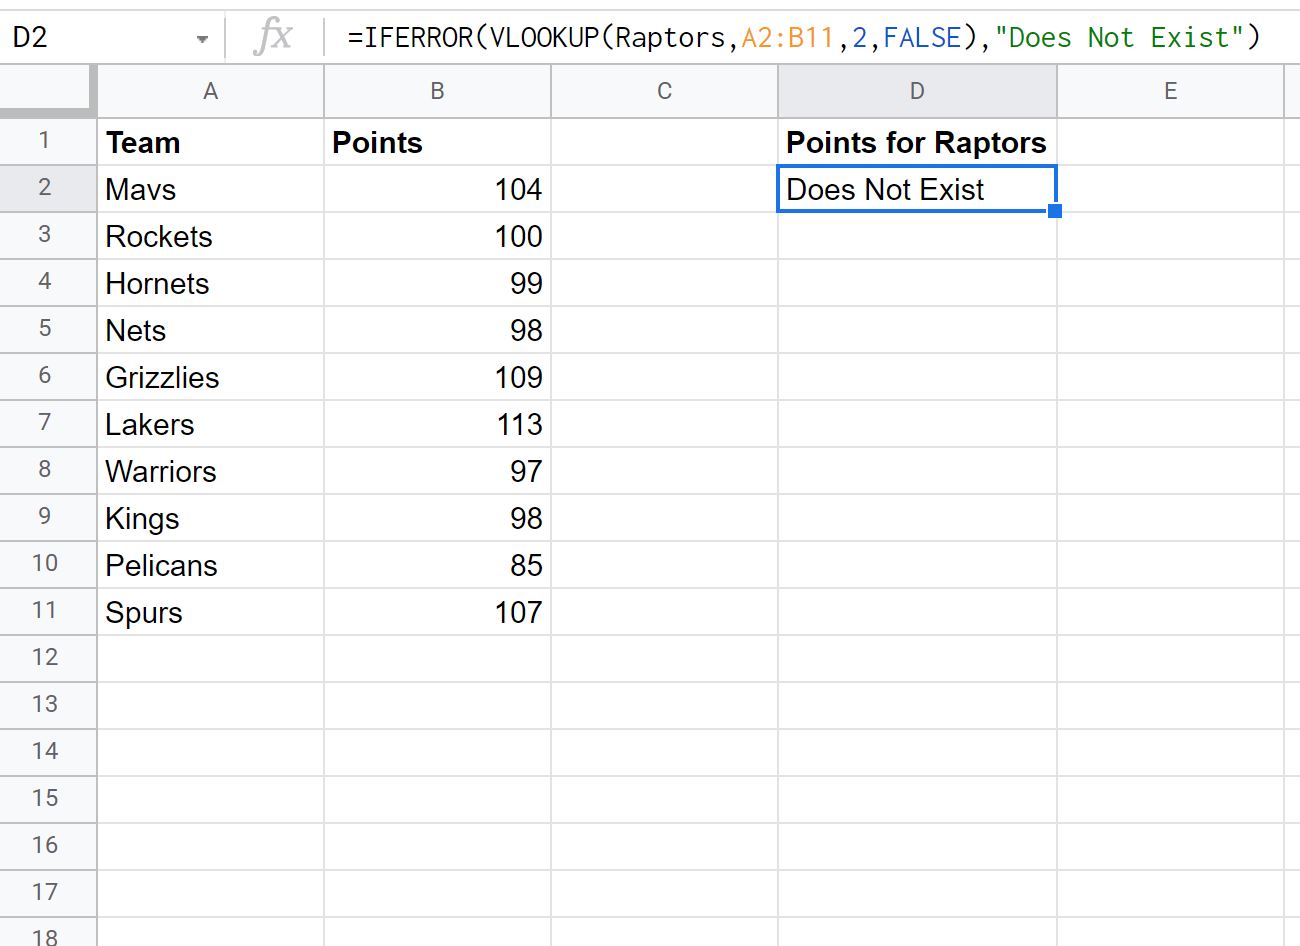
Task: Select row 1 header
Action: (47, 142)
